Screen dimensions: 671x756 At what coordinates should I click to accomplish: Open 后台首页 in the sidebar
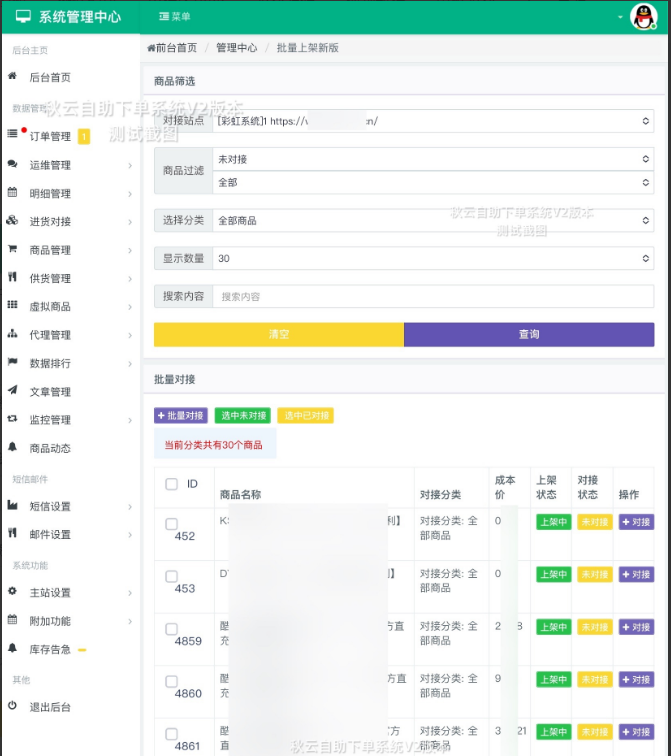[x=50, y=78]
